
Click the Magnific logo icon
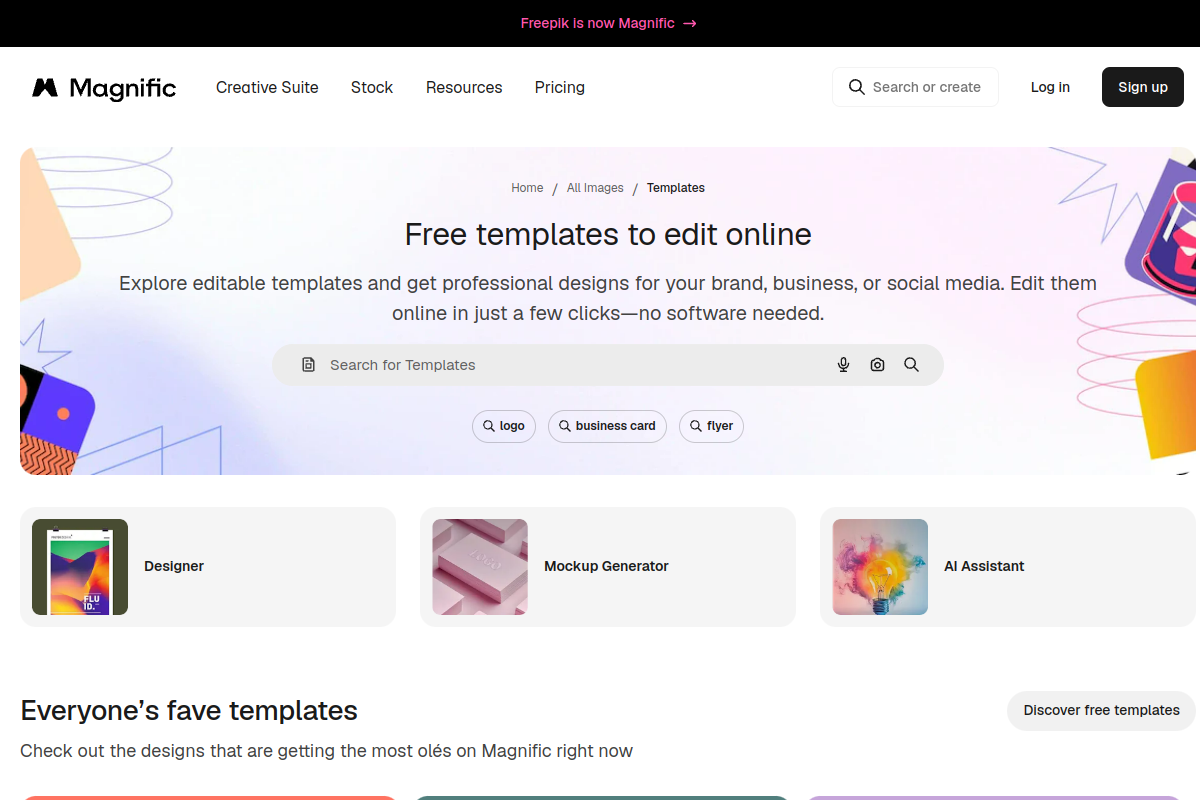(x=45, y=88)
